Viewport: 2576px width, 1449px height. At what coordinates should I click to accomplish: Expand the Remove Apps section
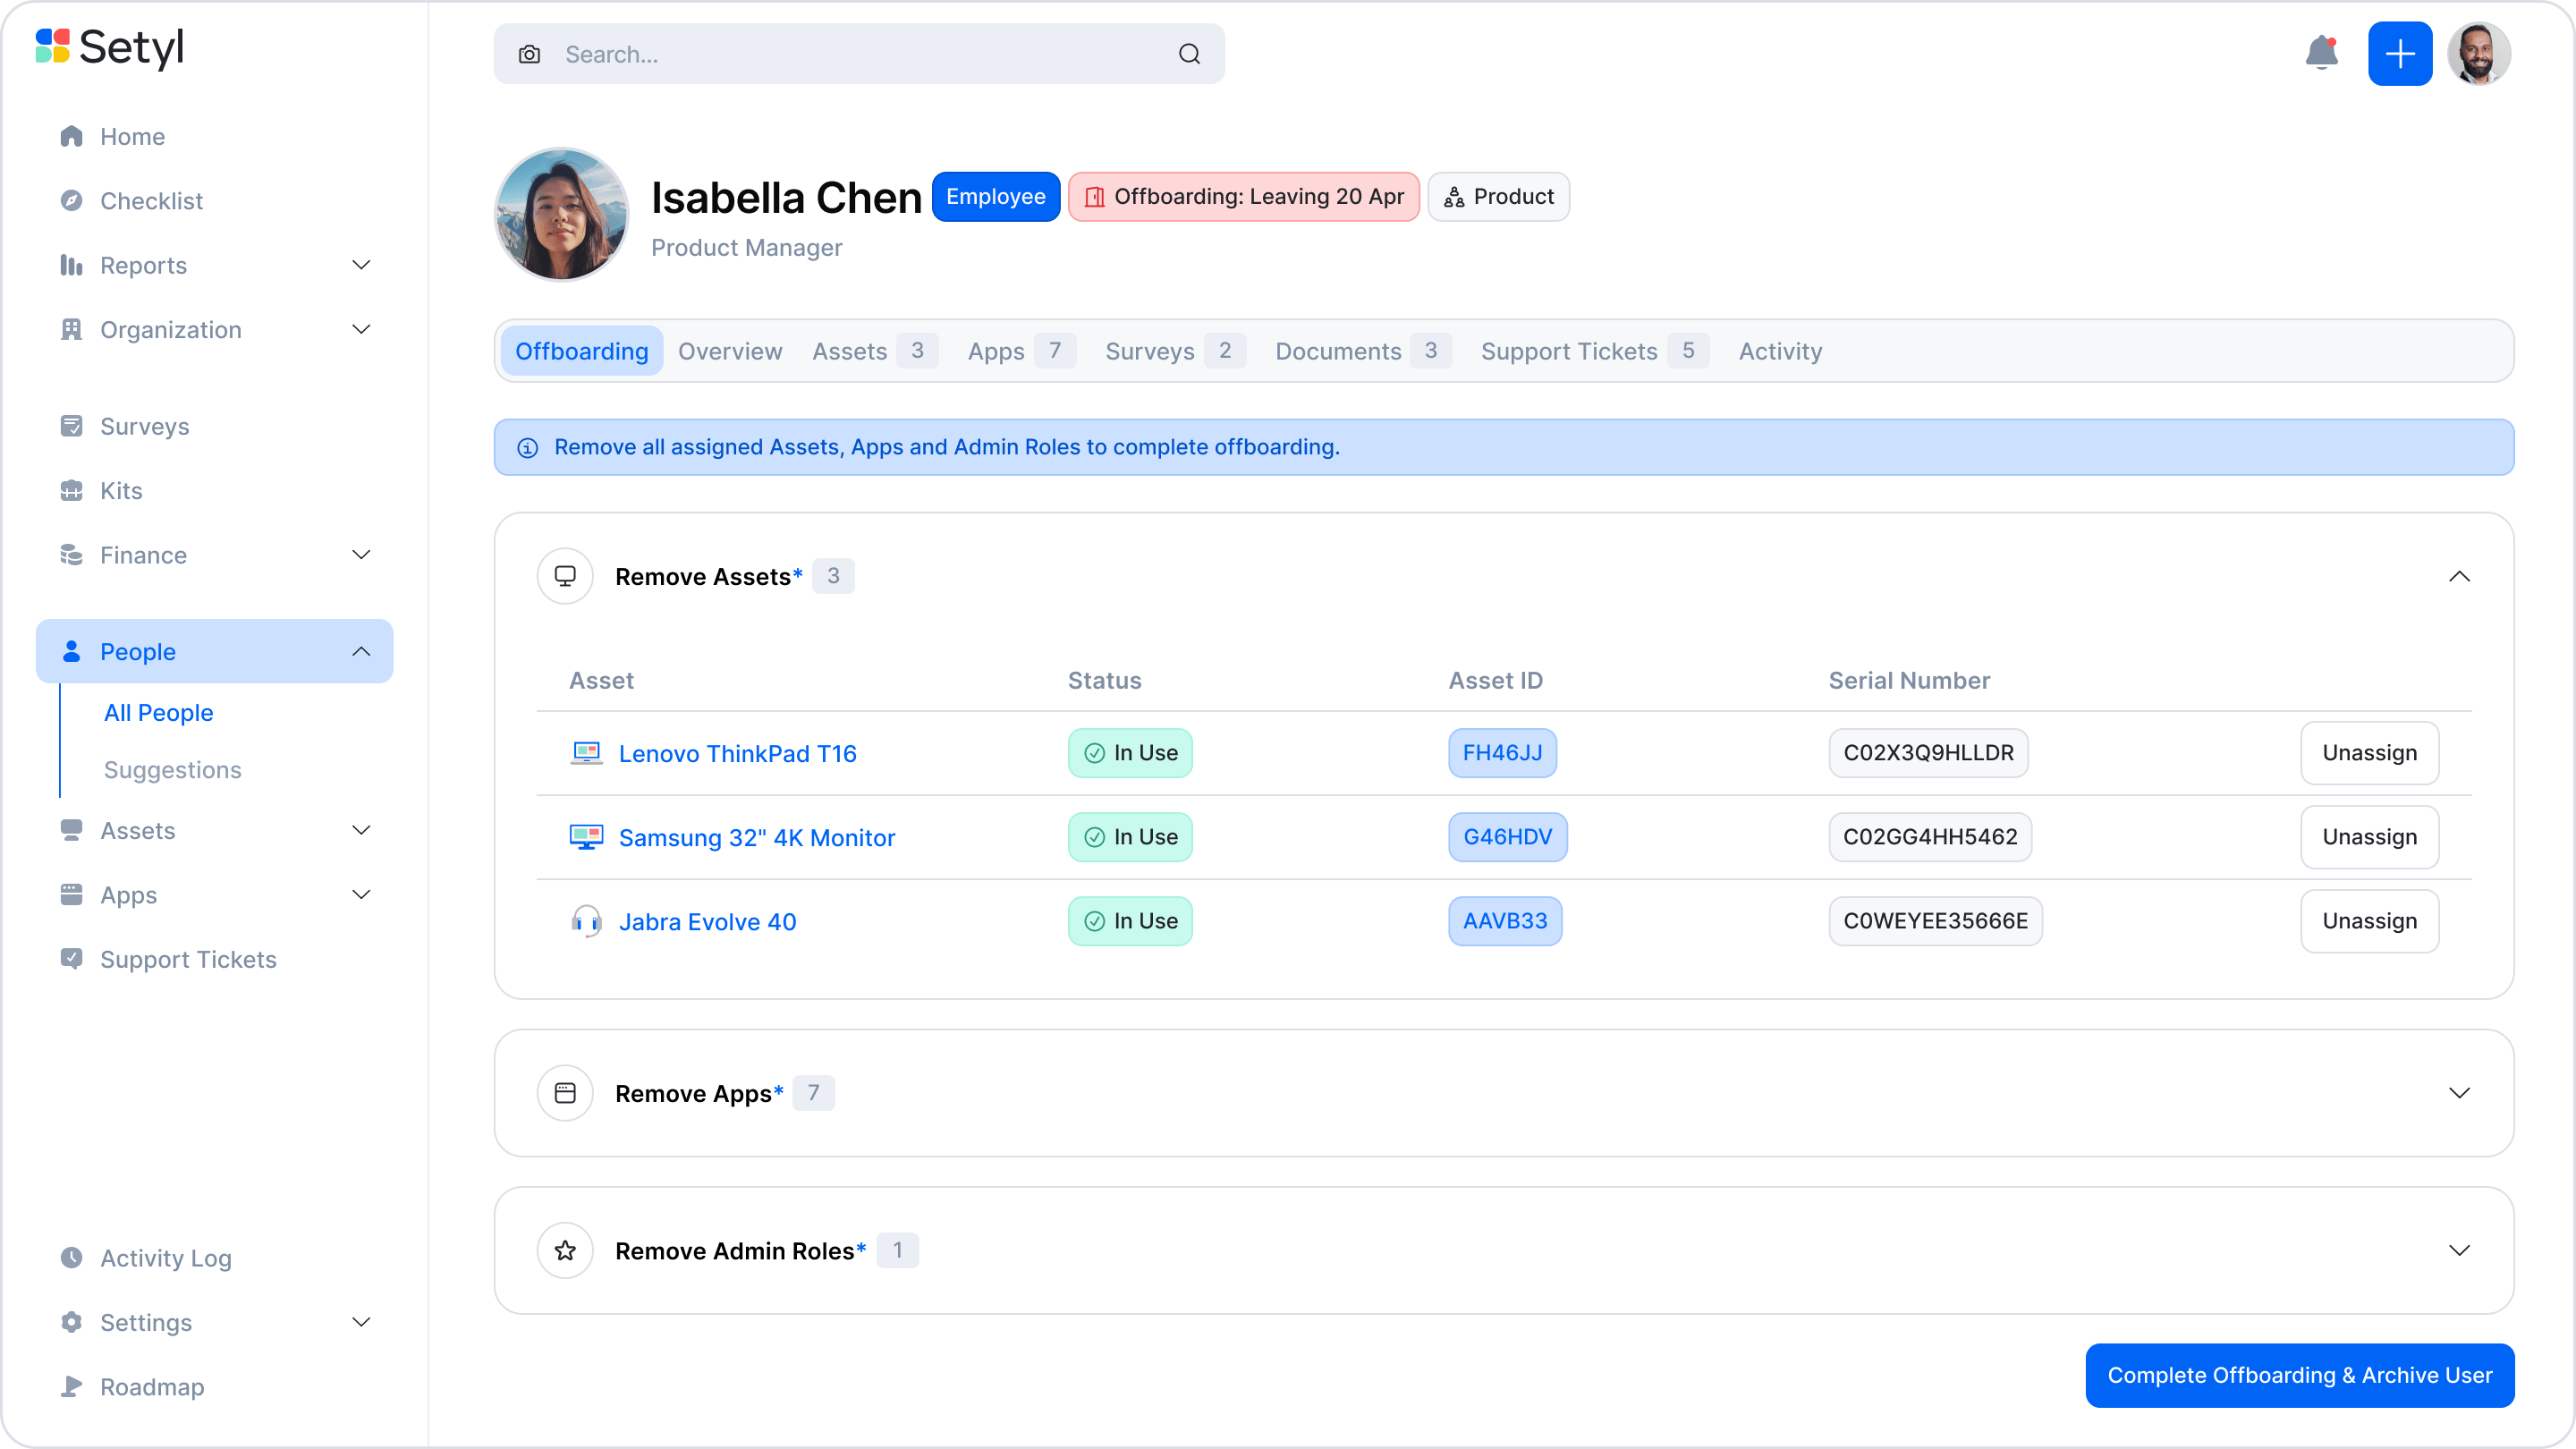2461,1092
